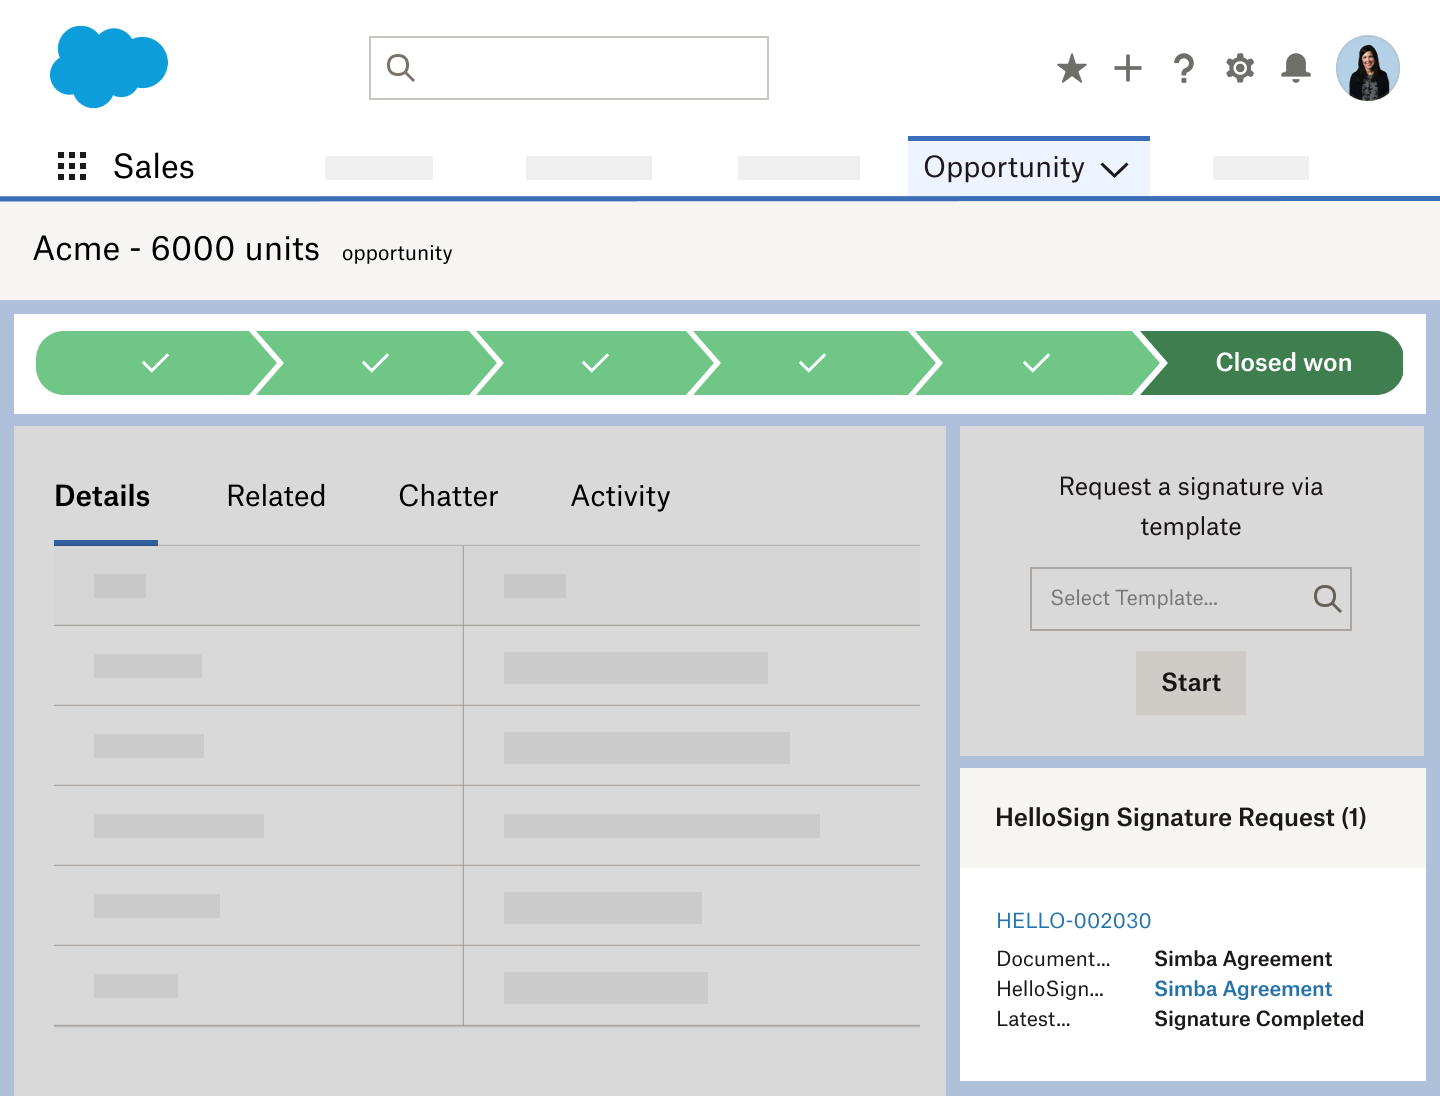Screen dimensions: 1440x1096
Task: Open Help via the question mark icon
Action: (1183, 68)
